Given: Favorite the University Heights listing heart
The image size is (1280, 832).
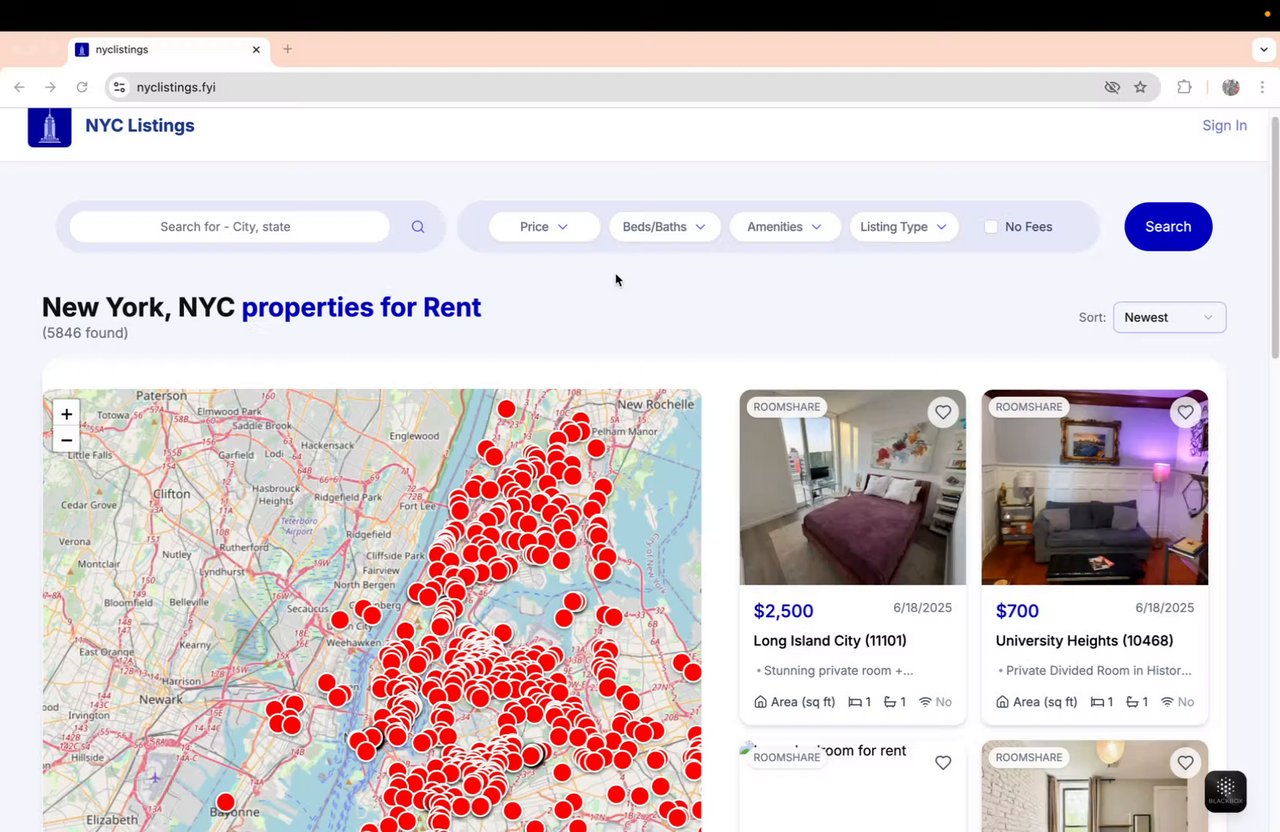Looking at the screenshot, I should 1185,412.
